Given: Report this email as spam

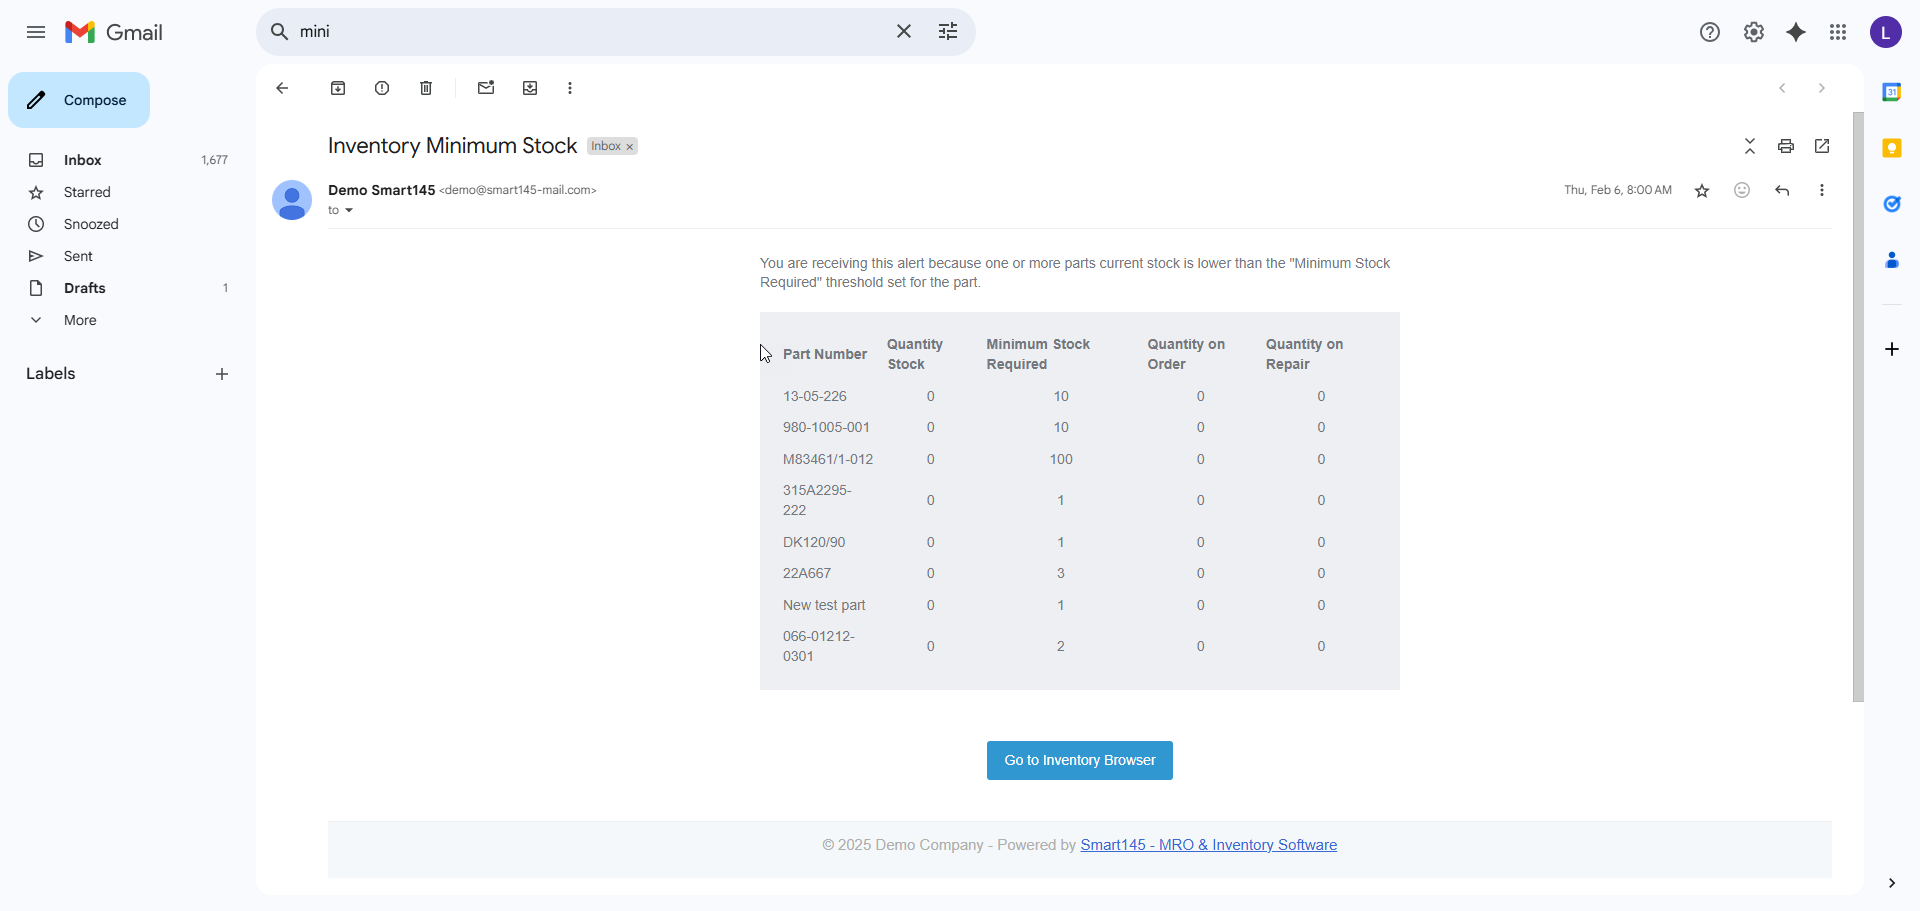Looking at the screenshot, I should (x=382, y=88).
